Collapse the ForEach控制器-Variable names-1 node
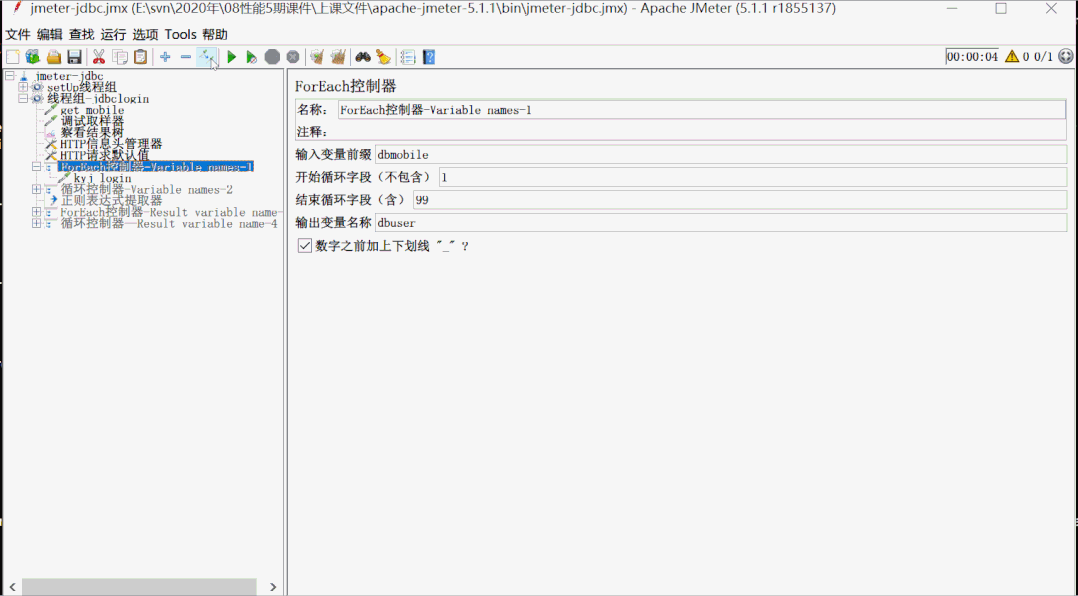Image resolution: width=1078 pixels, height=596 pixels. (x=36, y=167)
